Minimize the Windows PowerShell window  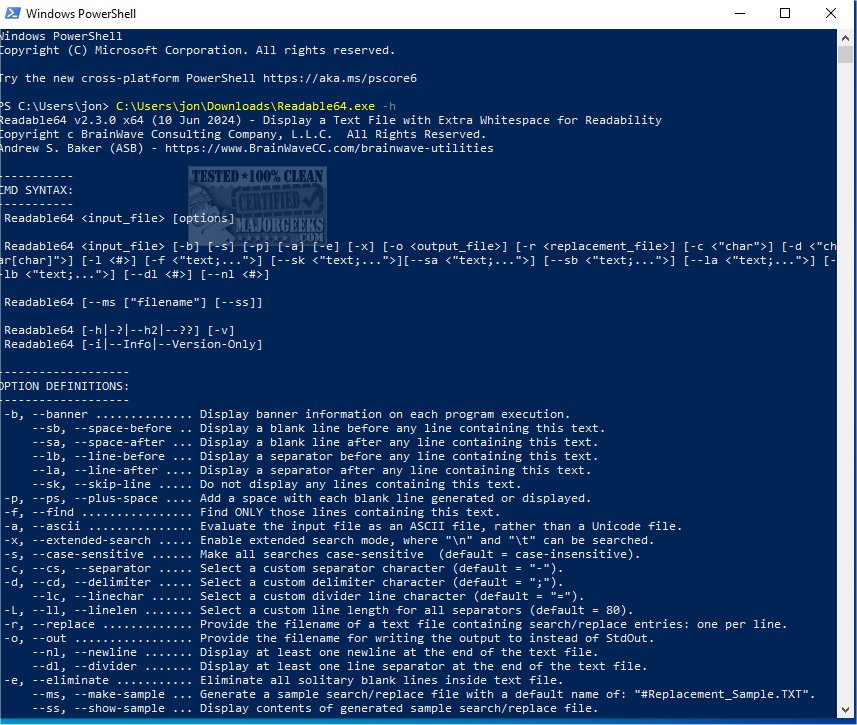point(741,14)
